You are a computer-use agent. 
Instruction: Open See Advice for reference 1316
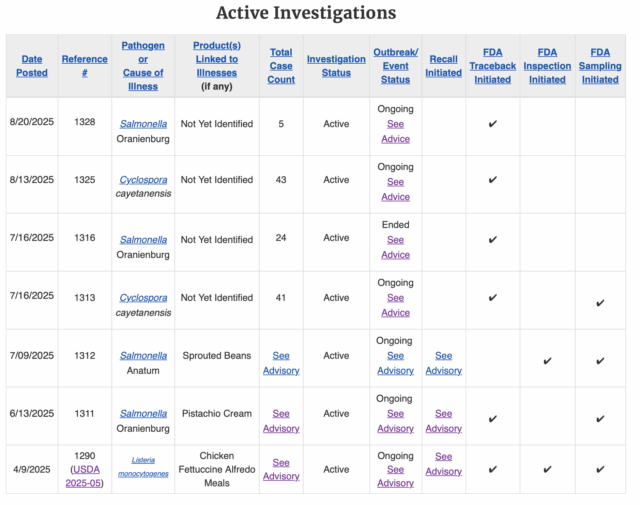pyautogui.click(x=396, y=247)
